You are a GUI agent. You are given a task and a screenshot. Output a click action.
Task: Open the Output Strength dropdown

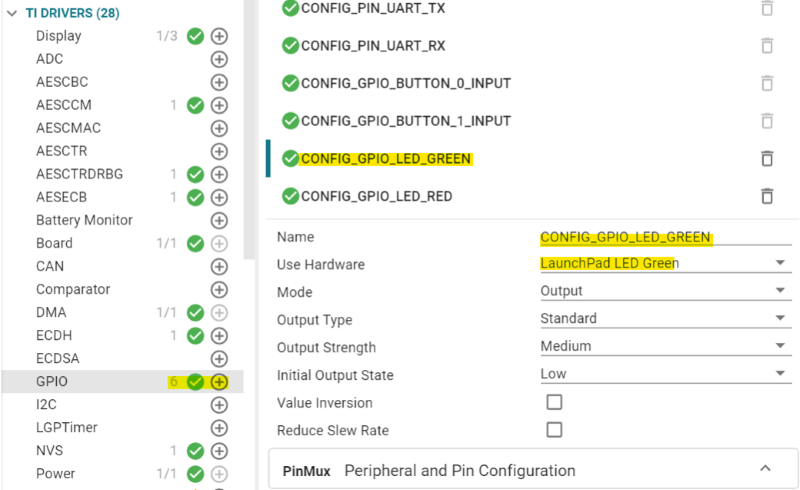[662, 346]
